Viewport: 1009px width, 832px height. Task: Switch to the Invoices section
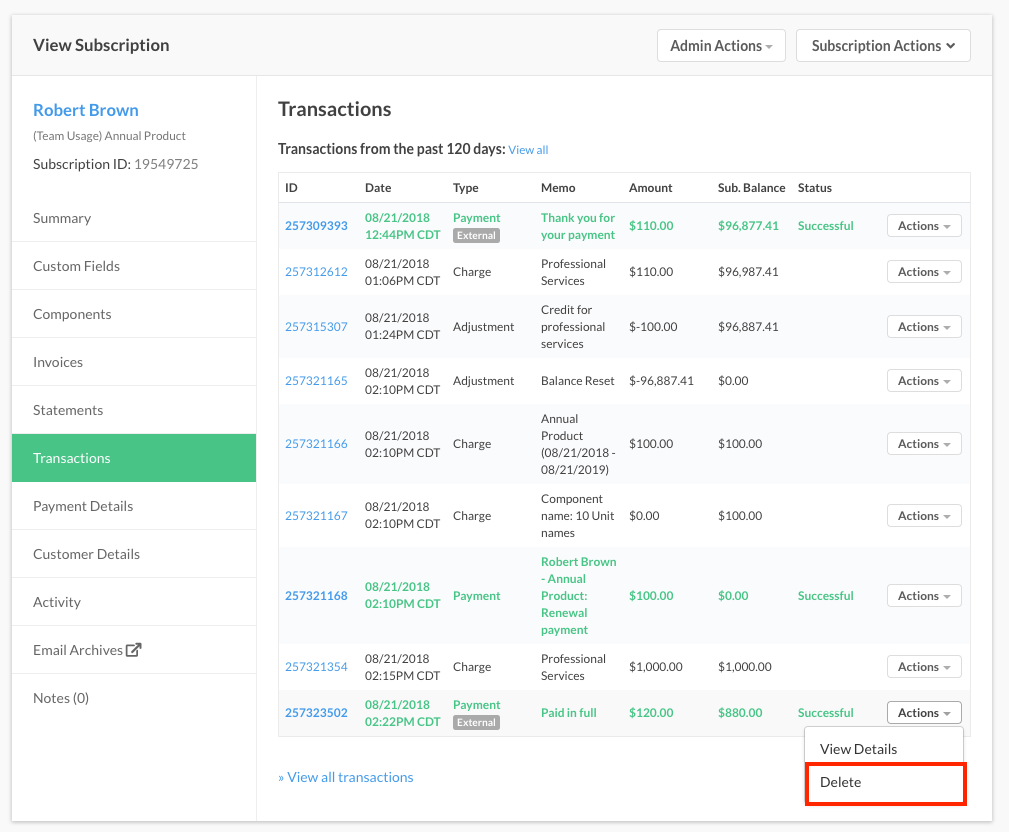tap(134, 362)
